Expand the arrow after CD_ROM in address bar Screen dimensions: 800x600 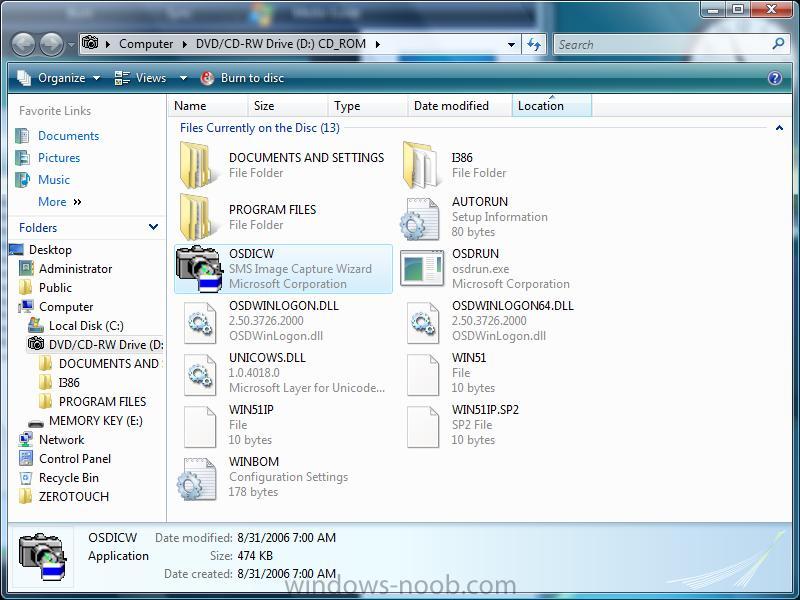click(378, 44)
